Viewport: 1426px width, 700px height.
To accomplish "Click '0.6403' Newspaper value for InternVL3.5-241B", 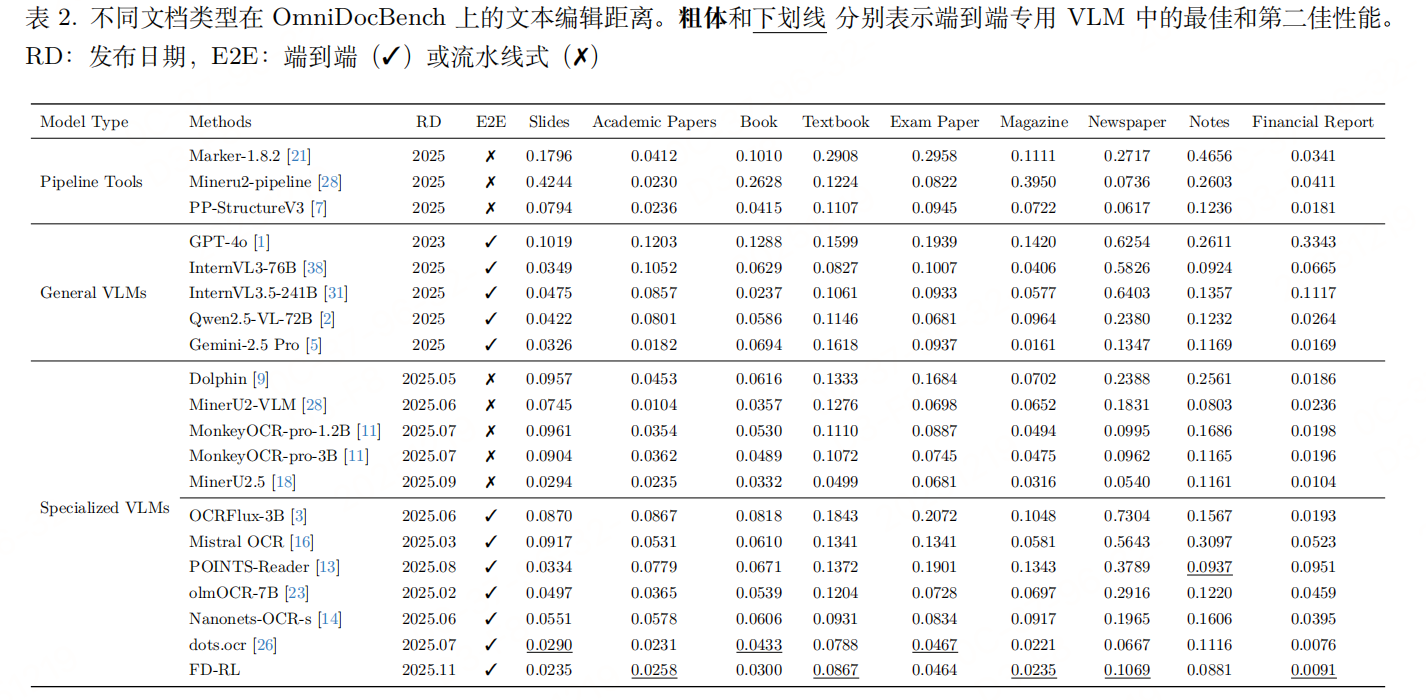I will [1127, 293].
